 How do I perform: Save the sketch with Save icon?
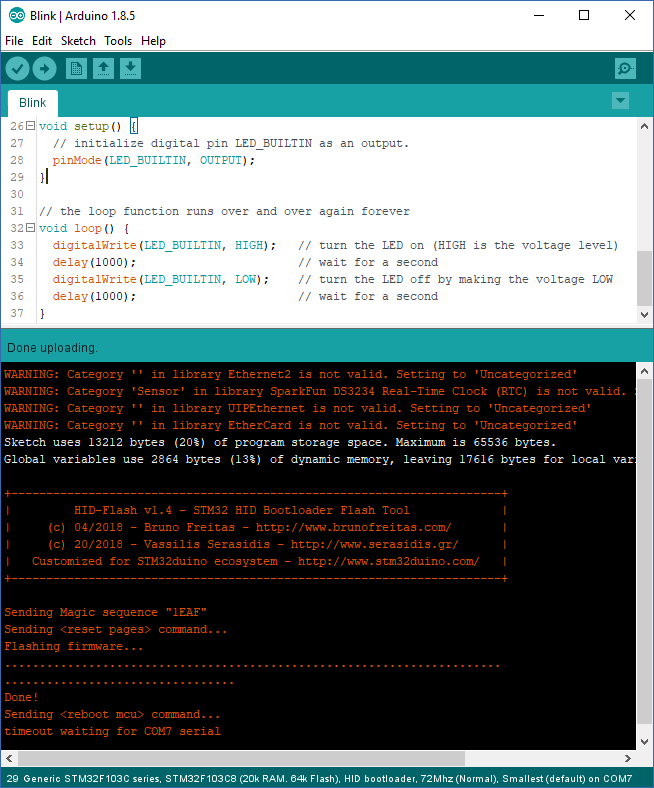click(131, 68)
